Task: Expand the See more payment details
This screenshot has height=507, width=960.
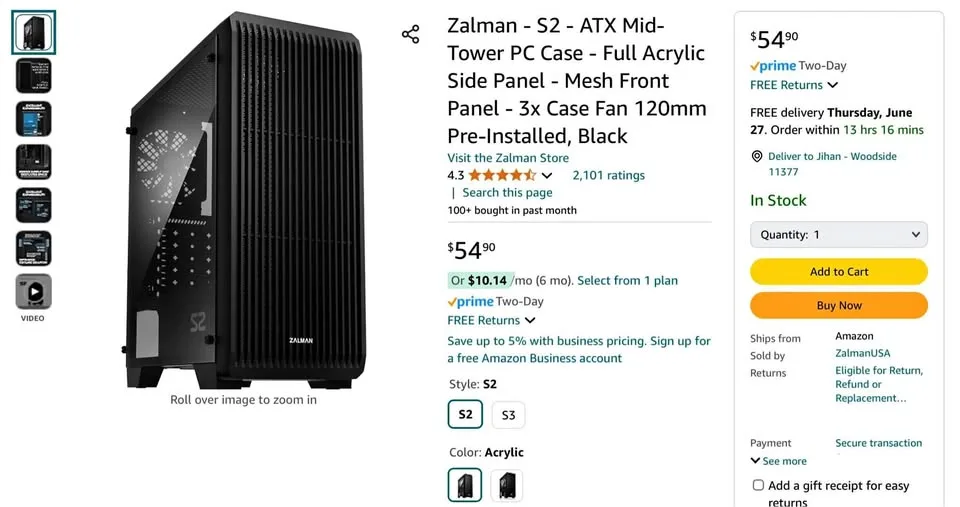Action: point(778,461)
